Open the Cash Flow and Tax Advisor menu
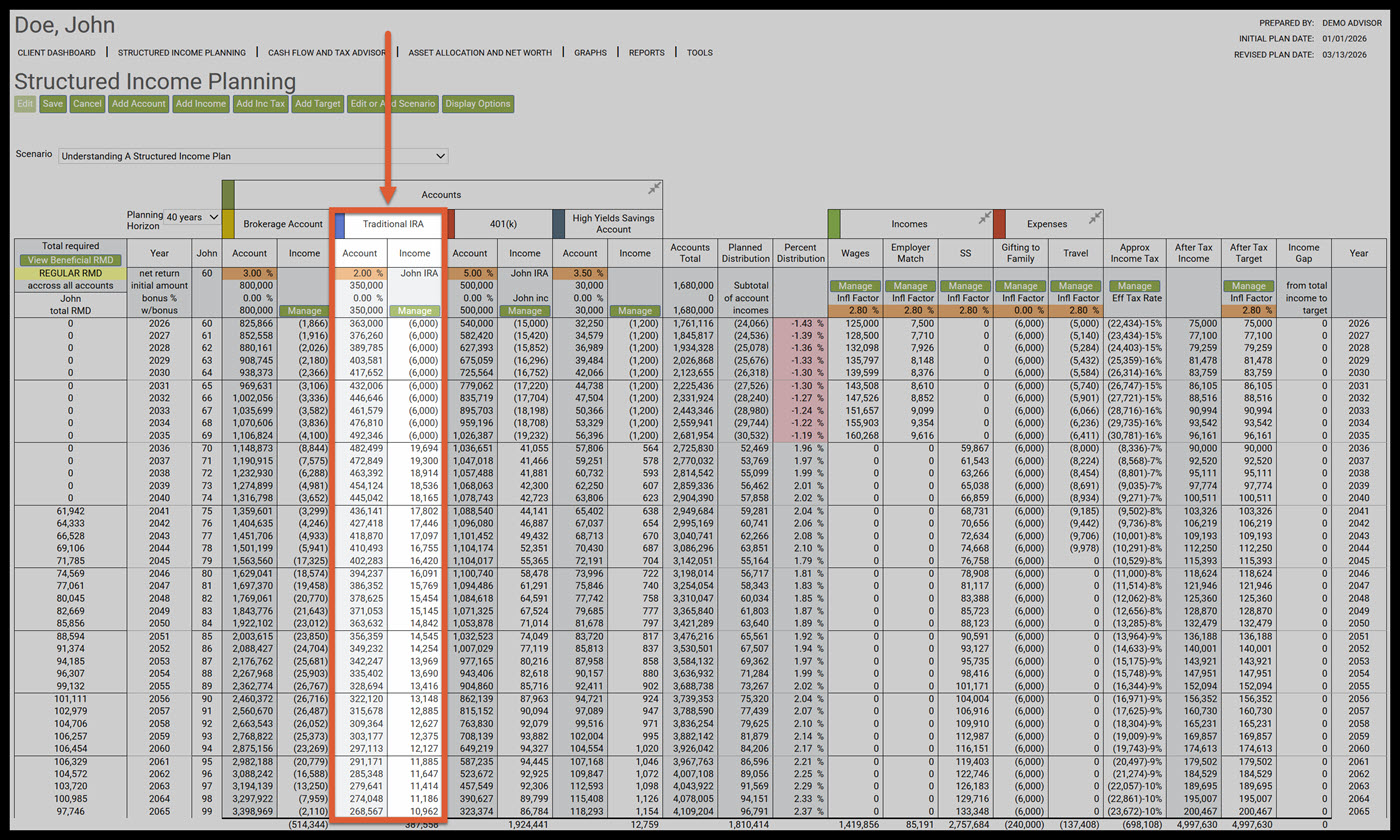This screenshot has width=1400, height=840. [x=327, y=52]
